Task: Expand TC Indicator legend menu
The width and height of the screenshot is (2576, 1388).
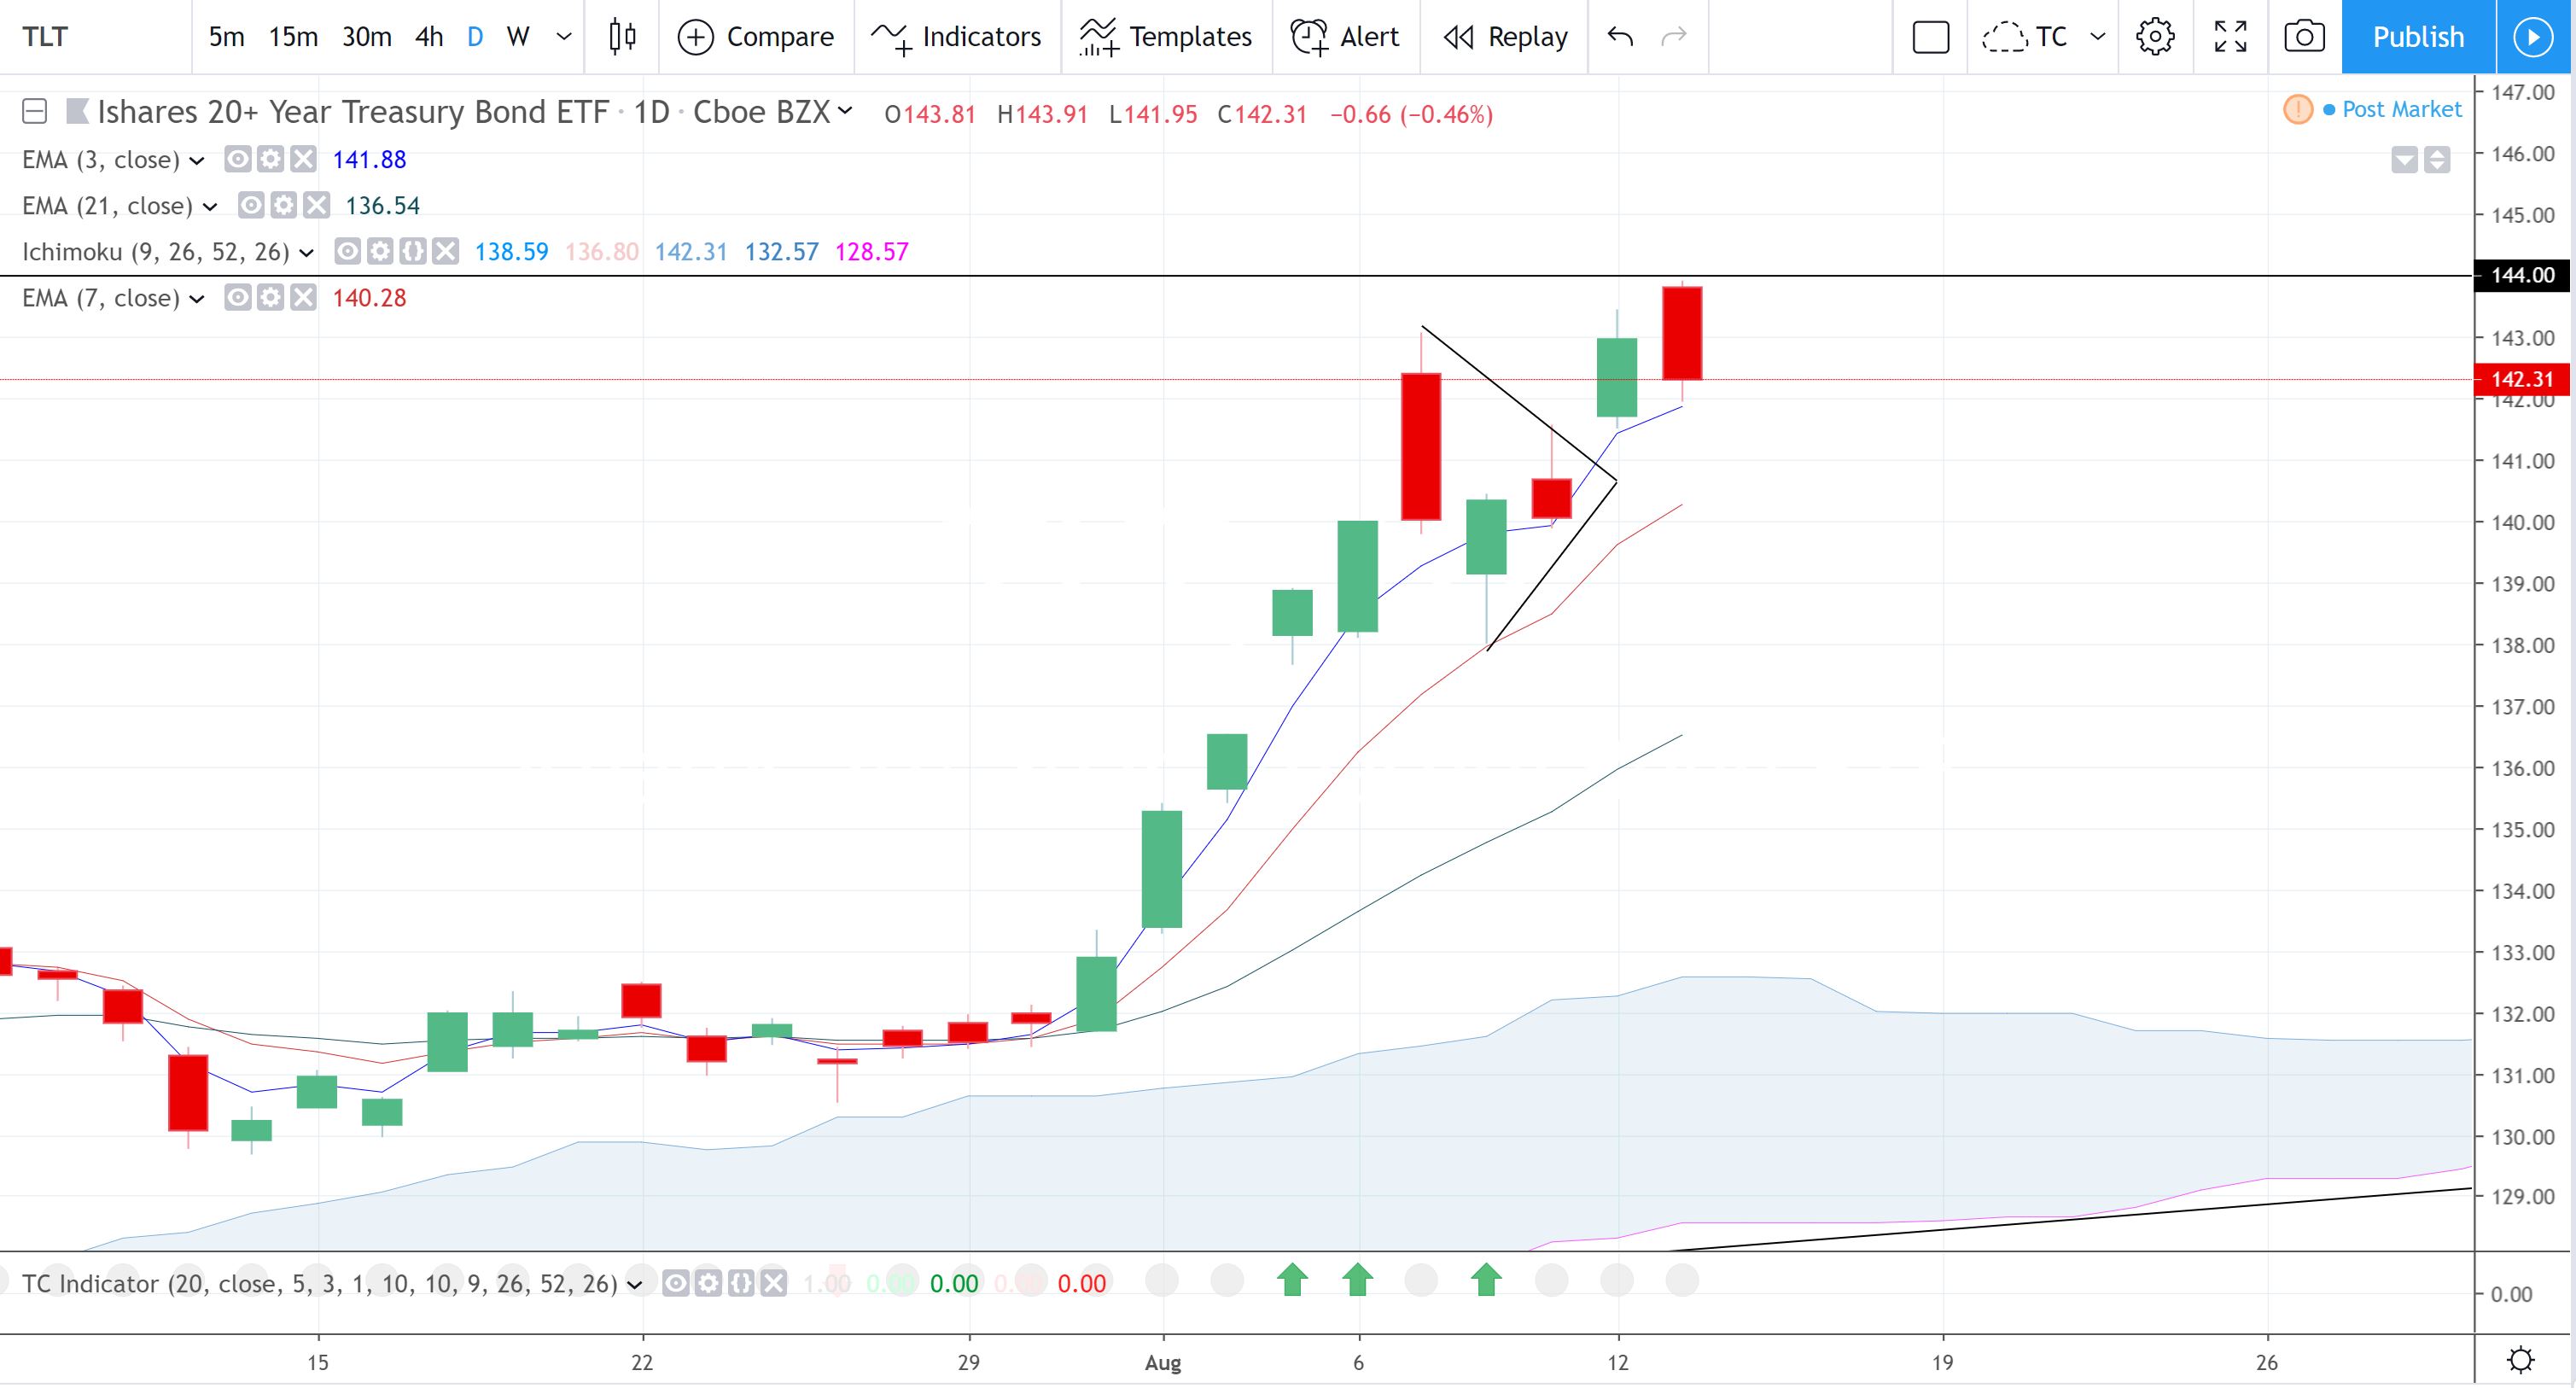Action: [x=635, y=1284]
